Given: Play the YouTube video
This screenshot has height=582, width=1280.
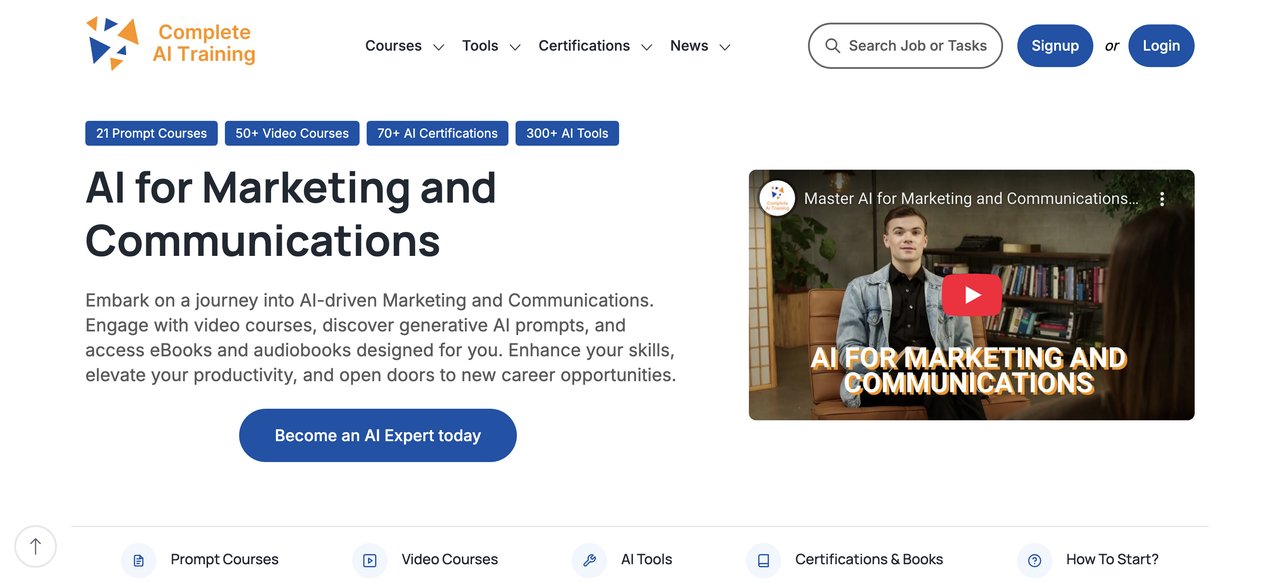Looking at the screenshot, I should [971, 295].
